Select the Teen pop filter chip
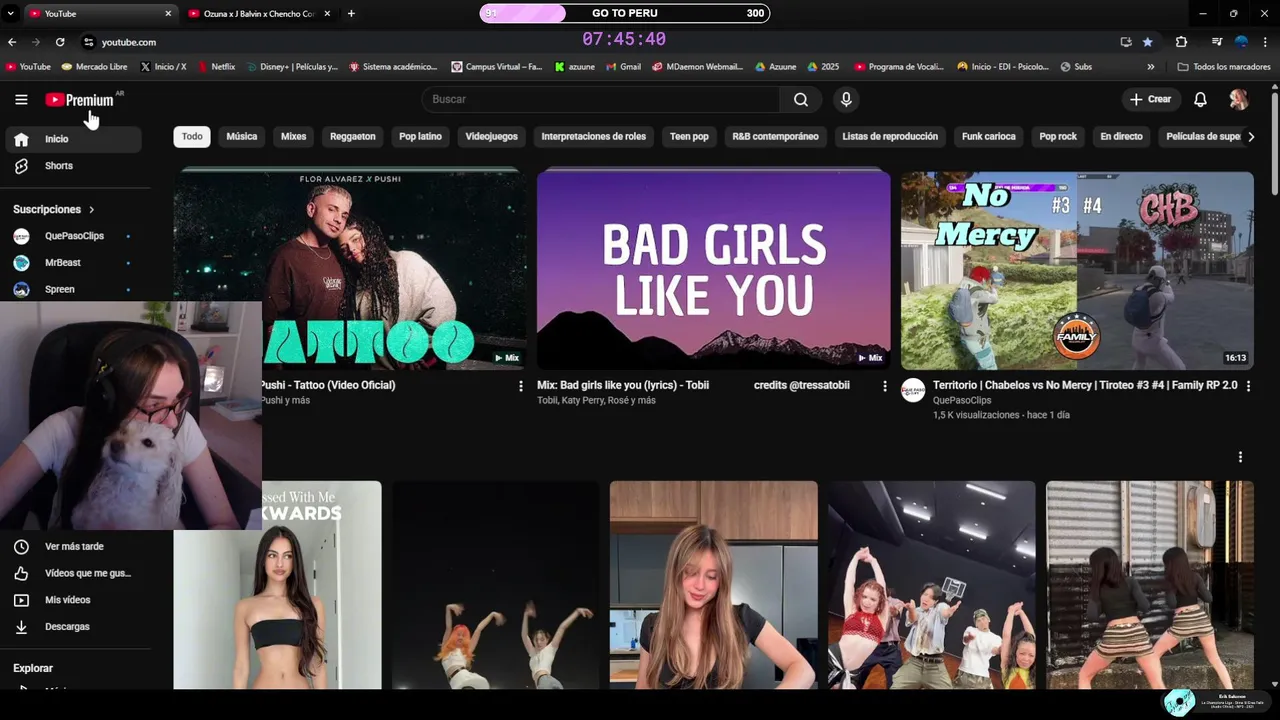Image resolution: width=1280 pixels, height=720 pixels. (689, 136)
